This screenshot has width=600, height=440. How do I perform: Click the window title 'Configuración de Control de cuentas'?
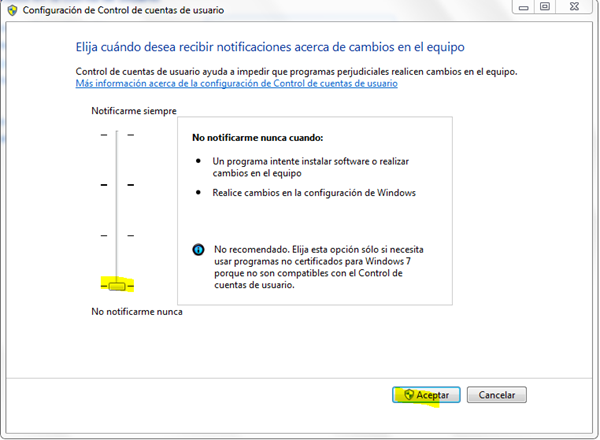point(123,10)
